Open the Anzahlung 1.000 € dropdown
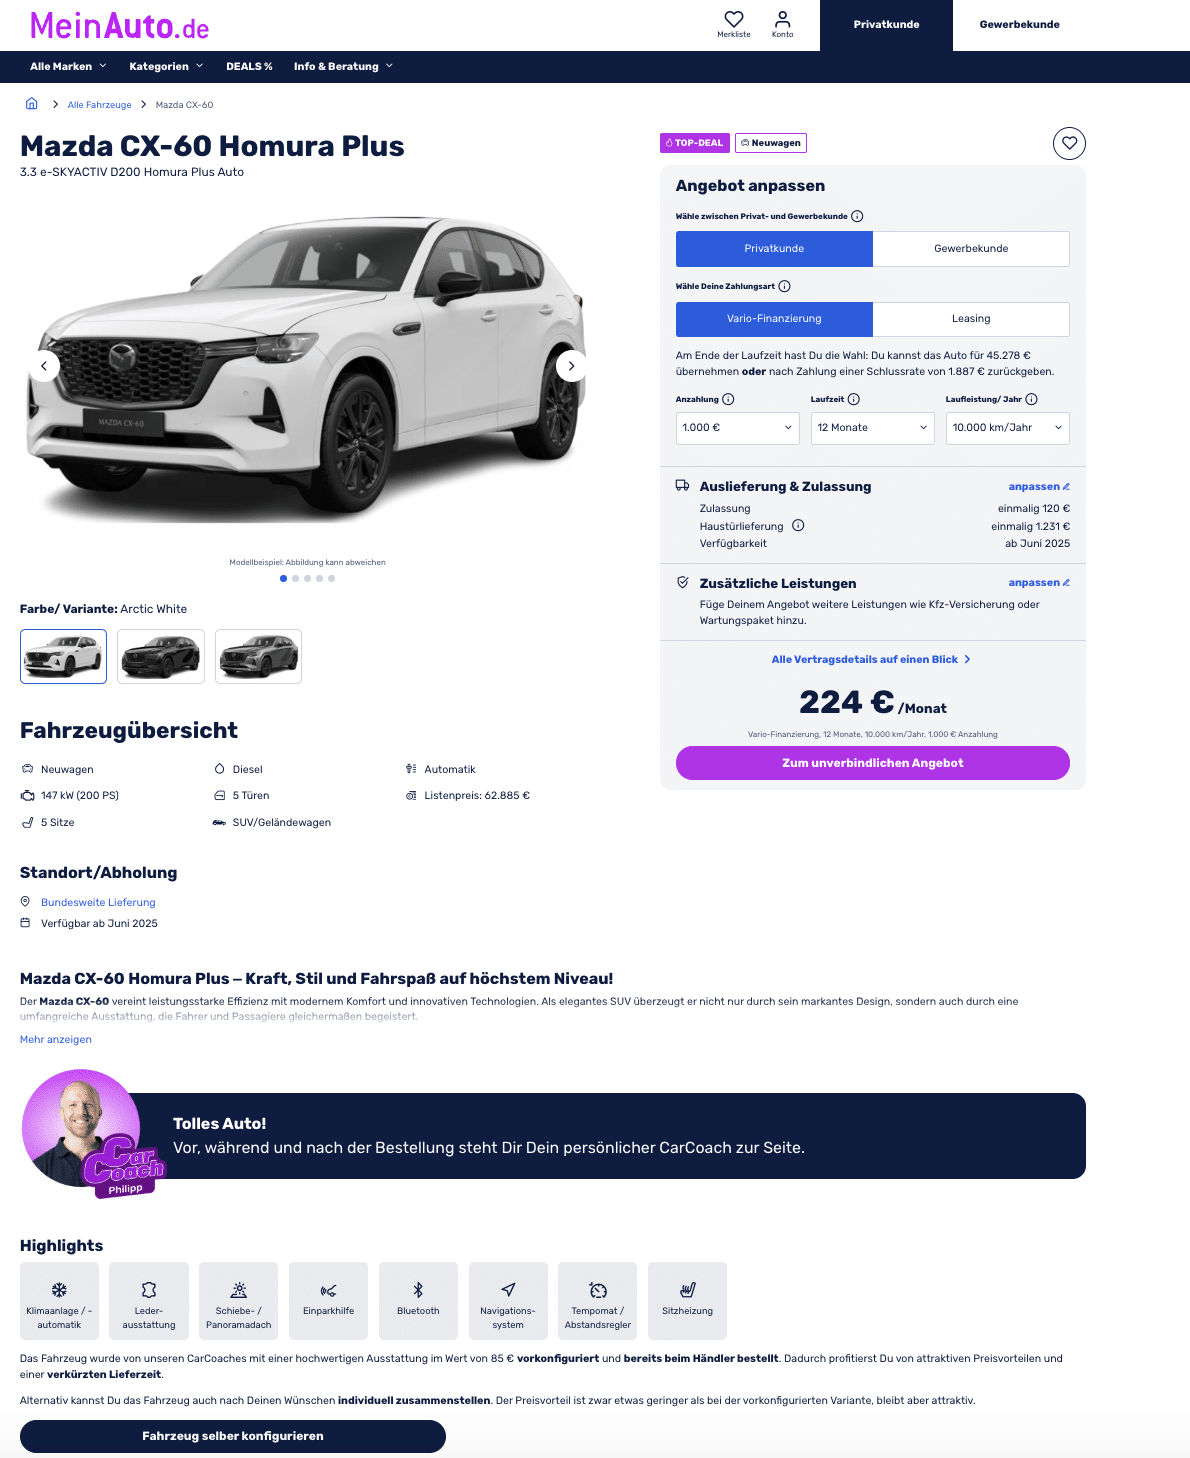 coord(738,428)
